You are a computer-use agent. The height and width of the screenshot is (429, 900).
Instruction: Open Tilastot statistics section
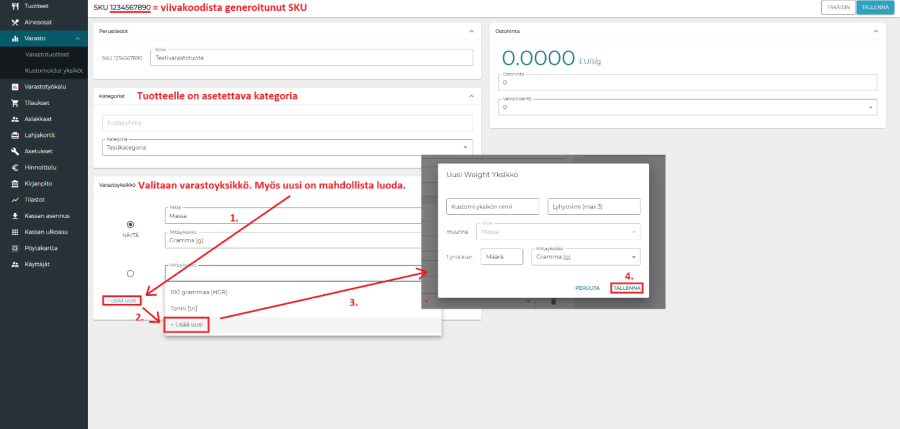tap(35, 200)
